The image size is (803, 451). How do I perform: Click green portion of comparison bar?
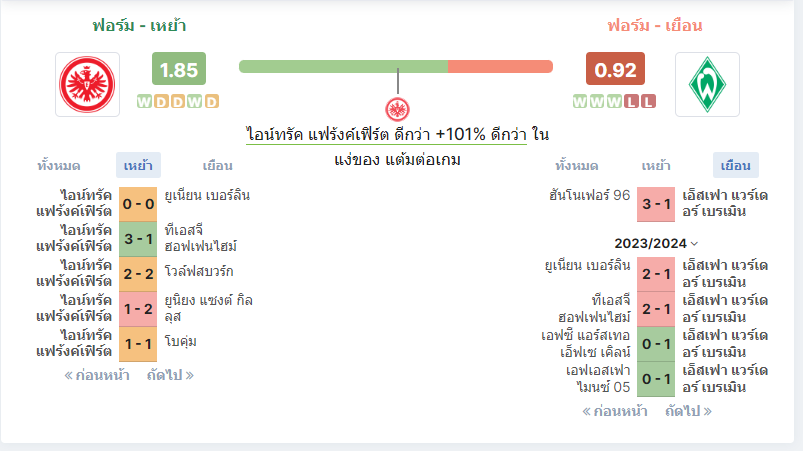343,67
